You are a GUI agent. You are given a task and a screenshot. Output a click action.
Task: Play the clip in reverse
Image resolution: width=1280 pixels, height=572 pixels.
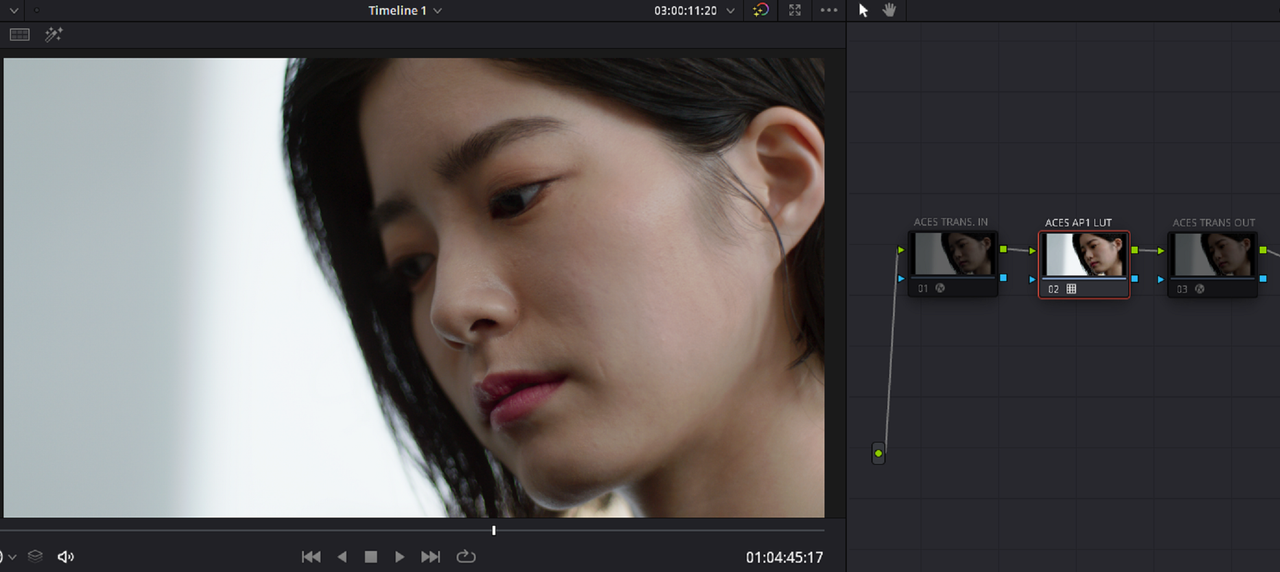click(x=342, y=556)
